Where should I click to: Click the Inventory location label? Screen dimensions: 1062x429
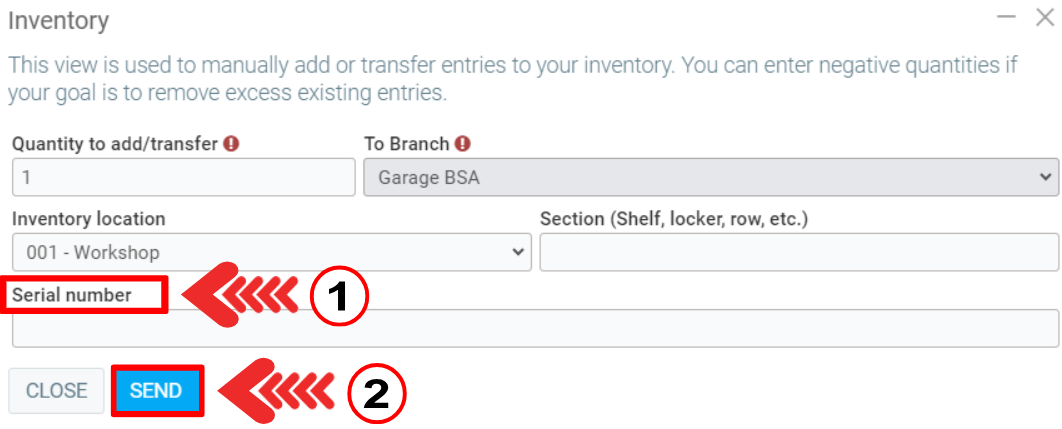[x=89, y=219]
